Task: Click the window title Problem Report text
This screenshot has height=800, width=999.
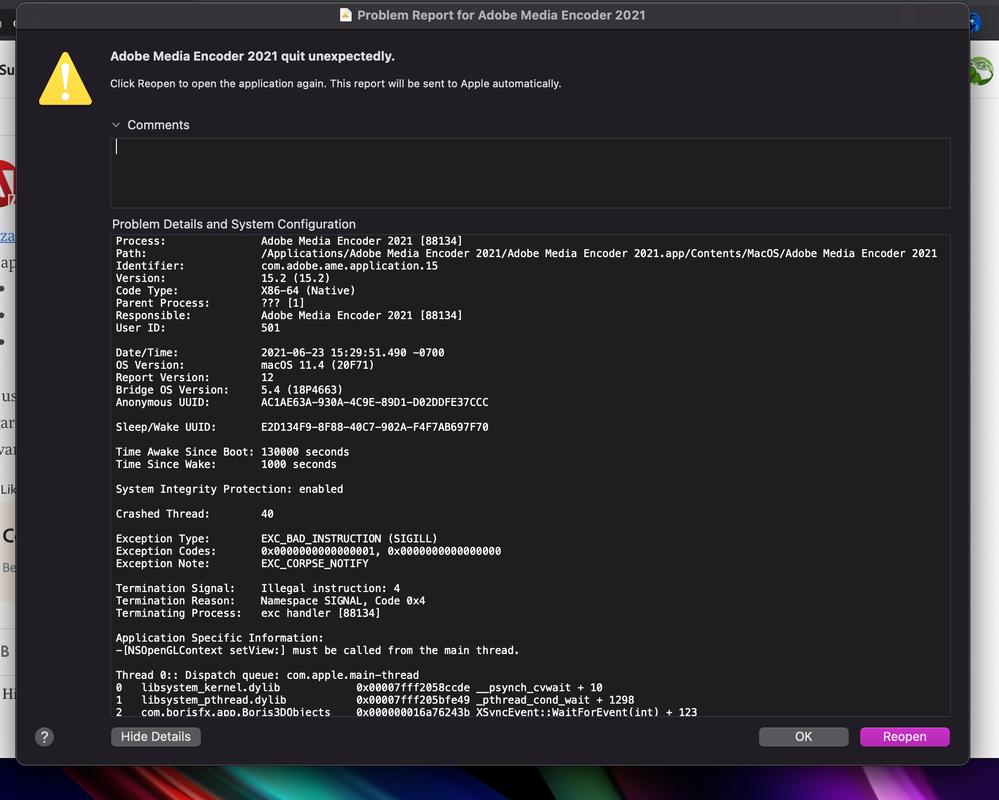Action: click(x=501, y=15)
